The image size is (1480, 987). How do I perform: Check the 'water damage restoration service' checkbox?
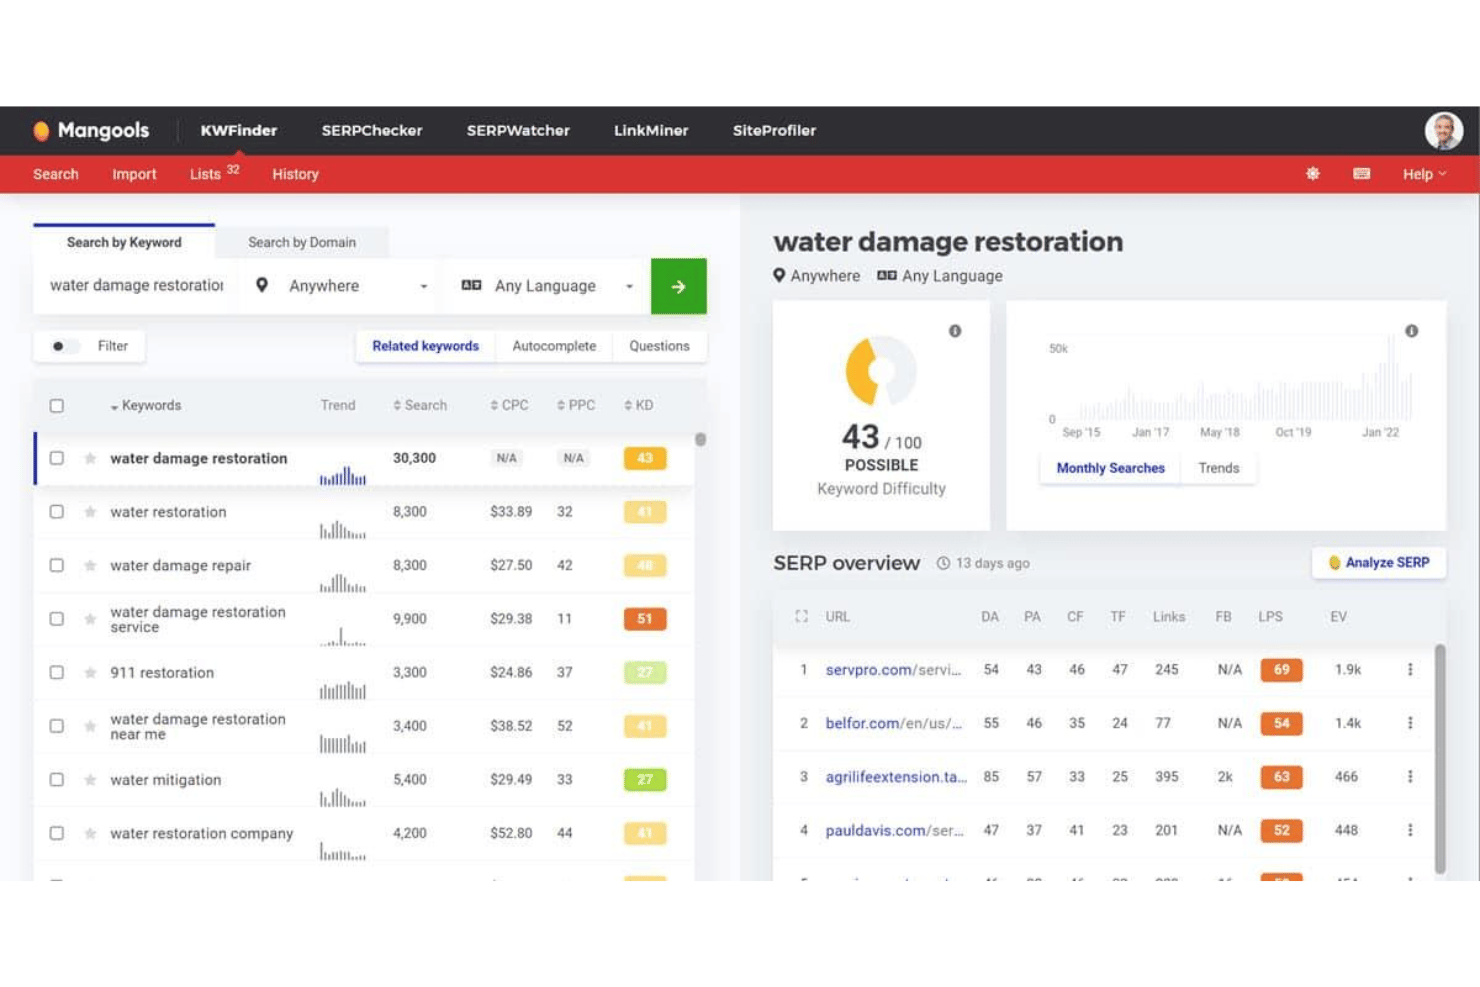coord(57,619)
